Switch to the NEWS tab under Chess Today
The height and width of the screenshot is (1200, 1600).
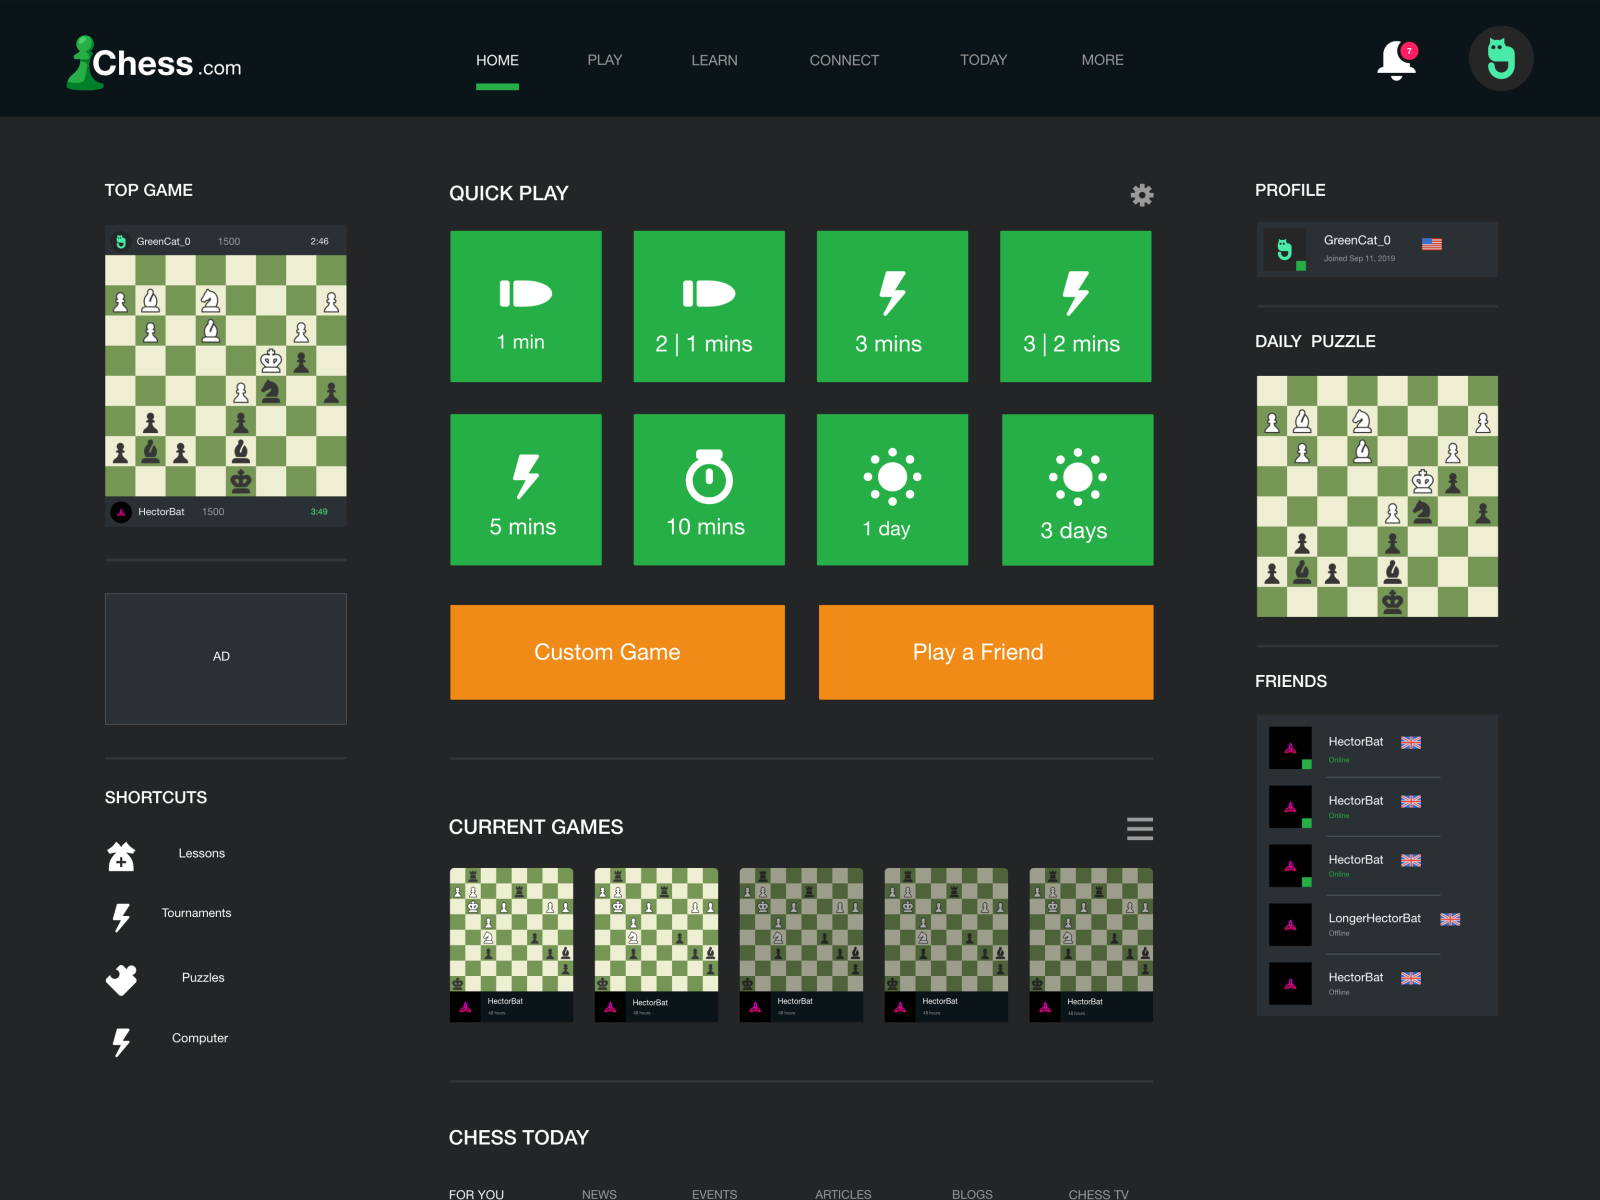click(x=599, y=1193)
